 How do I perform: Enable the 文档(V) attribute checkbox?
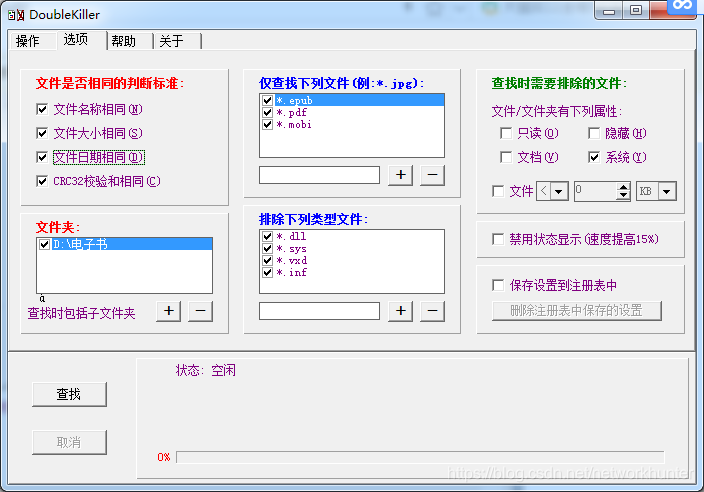pyautogui.click(x=506, y=157)
